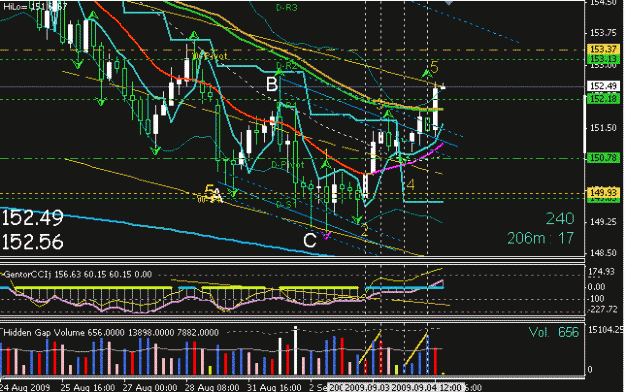Image resolution: width=625 pixels, height=392 pixels.
Task: Click the 153.75 price axis value
Action: point(604,33)
